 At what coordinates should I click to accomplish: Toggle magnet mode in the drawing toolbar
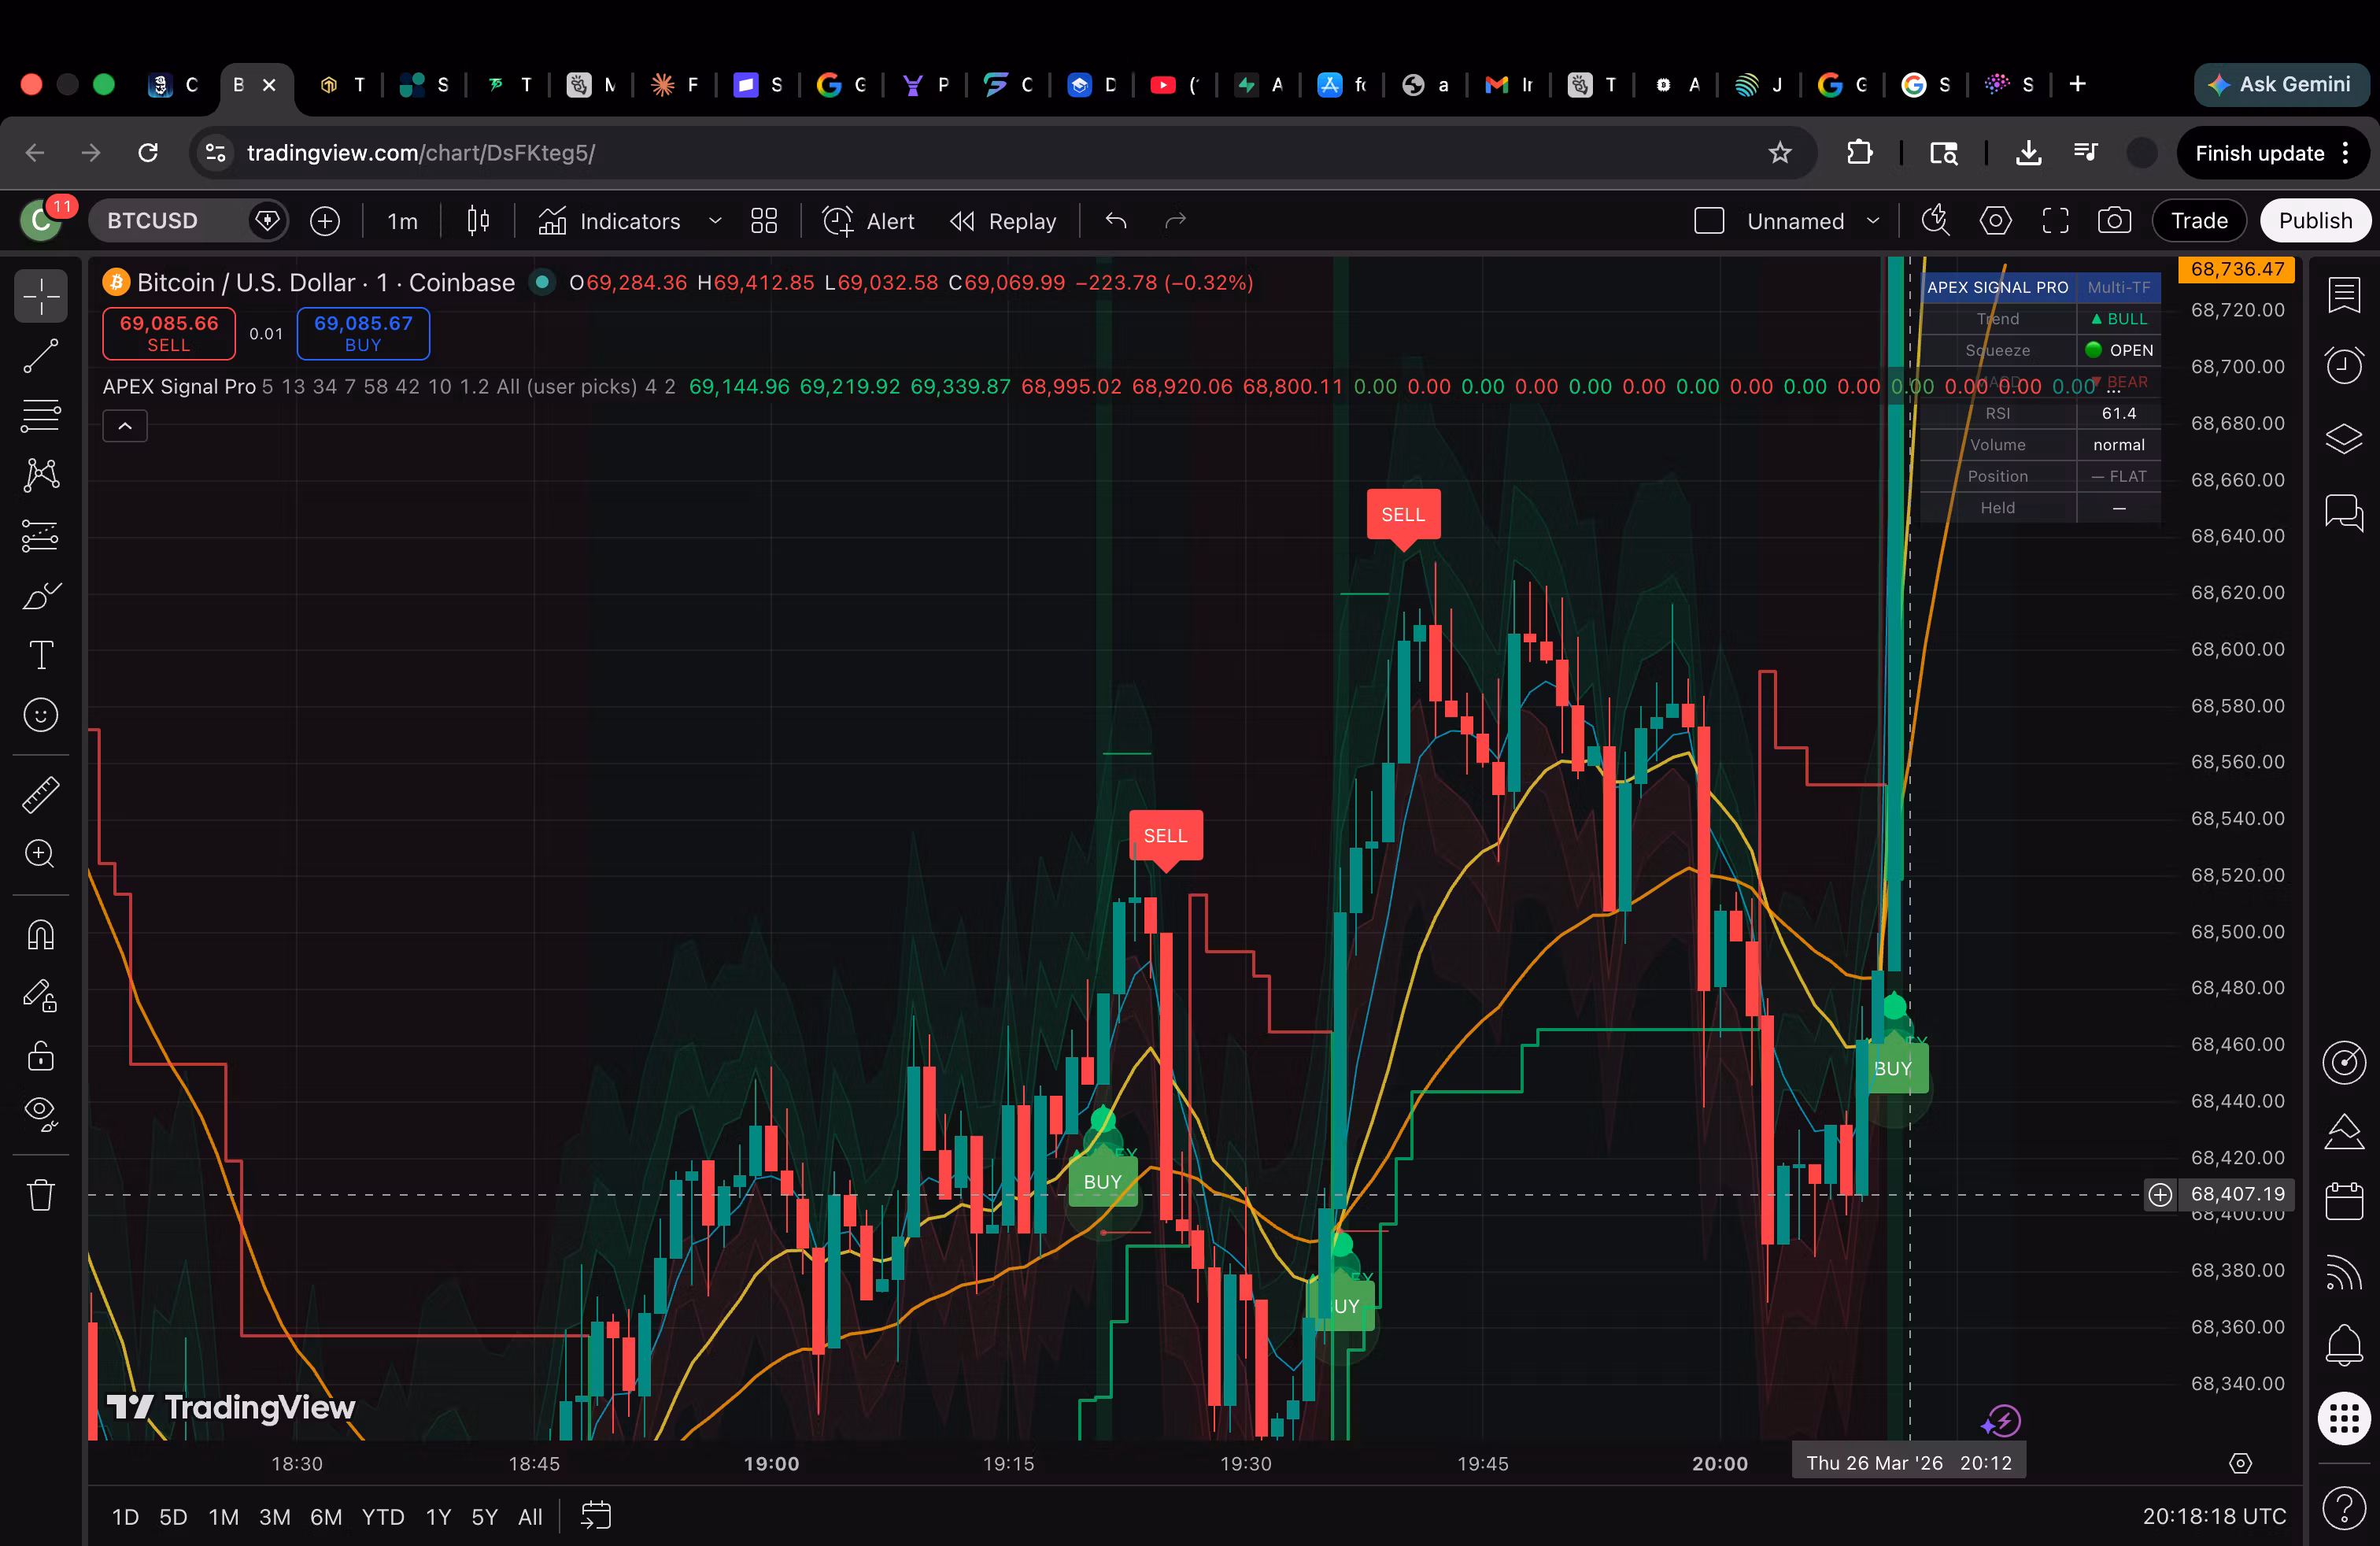click(40, 934)
